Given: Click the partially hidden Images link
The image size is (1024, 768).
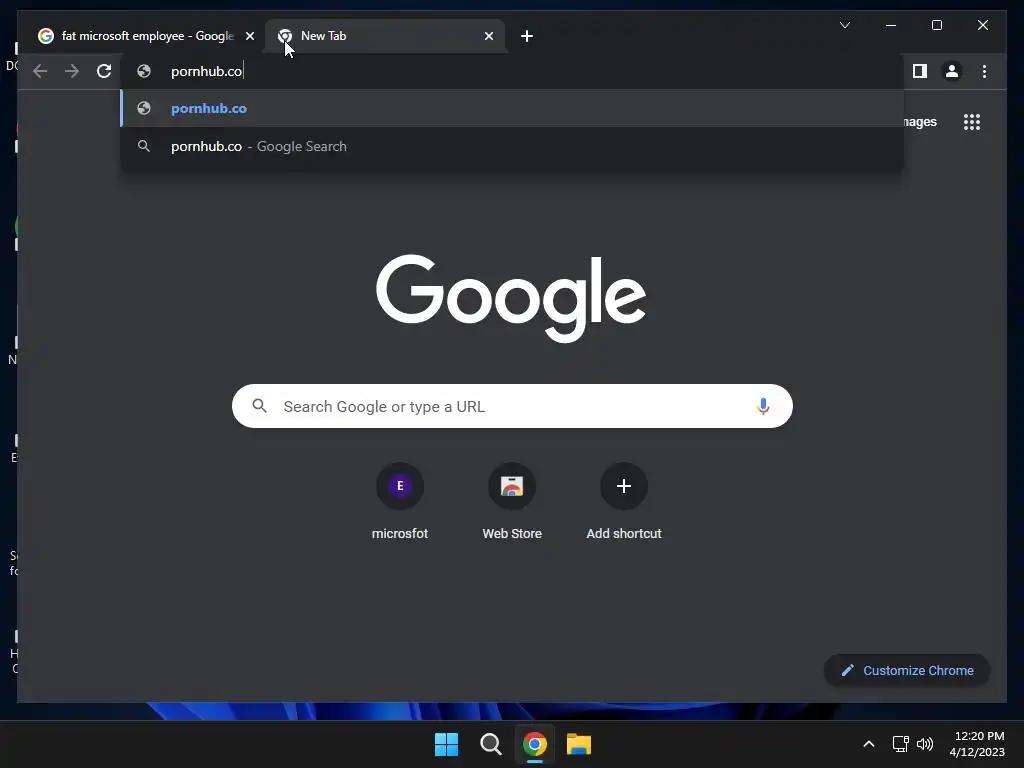Looking at the screenshot, I should point(920,122).
